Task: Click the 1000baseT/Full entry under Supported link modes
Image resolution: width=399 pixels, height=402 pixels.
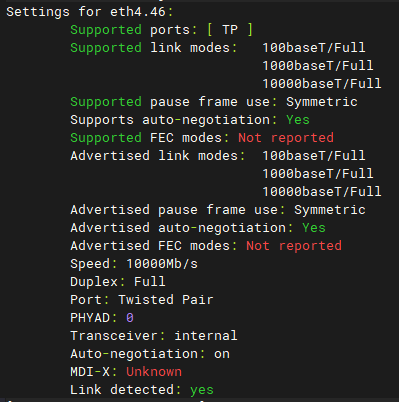Action: pos(318,66)
